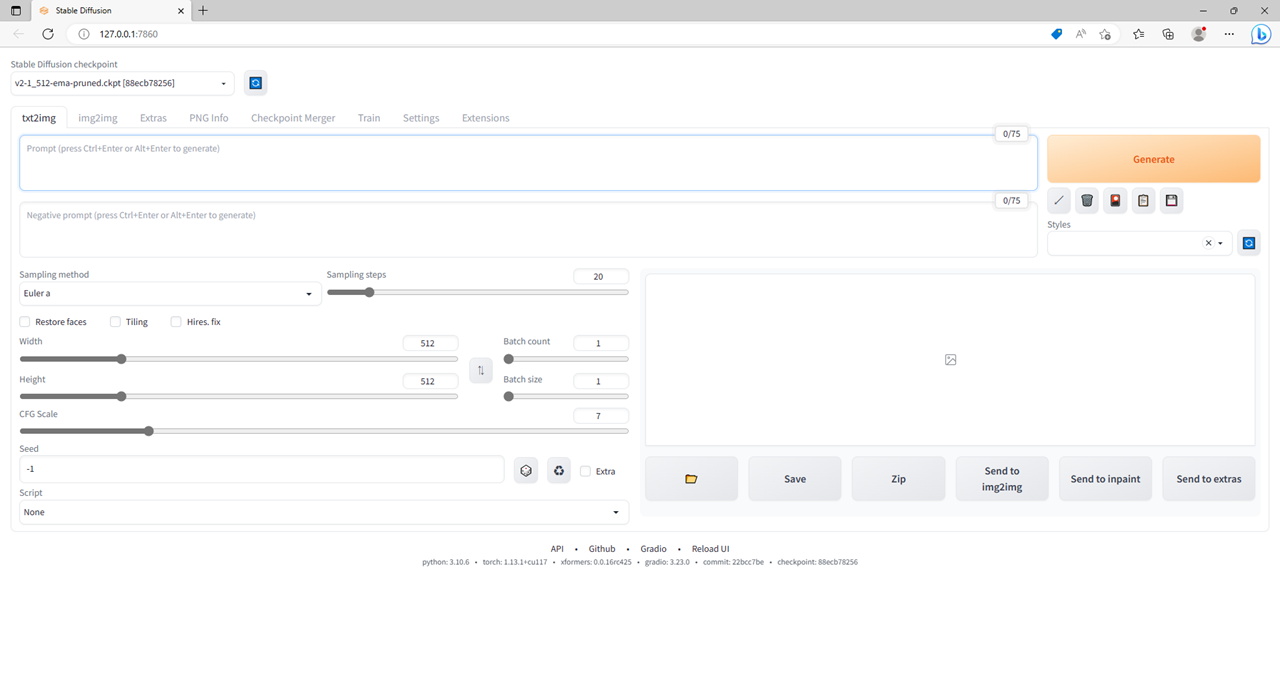Open the Stable Diffusion checkpoint dropdown

coord(122,83)
